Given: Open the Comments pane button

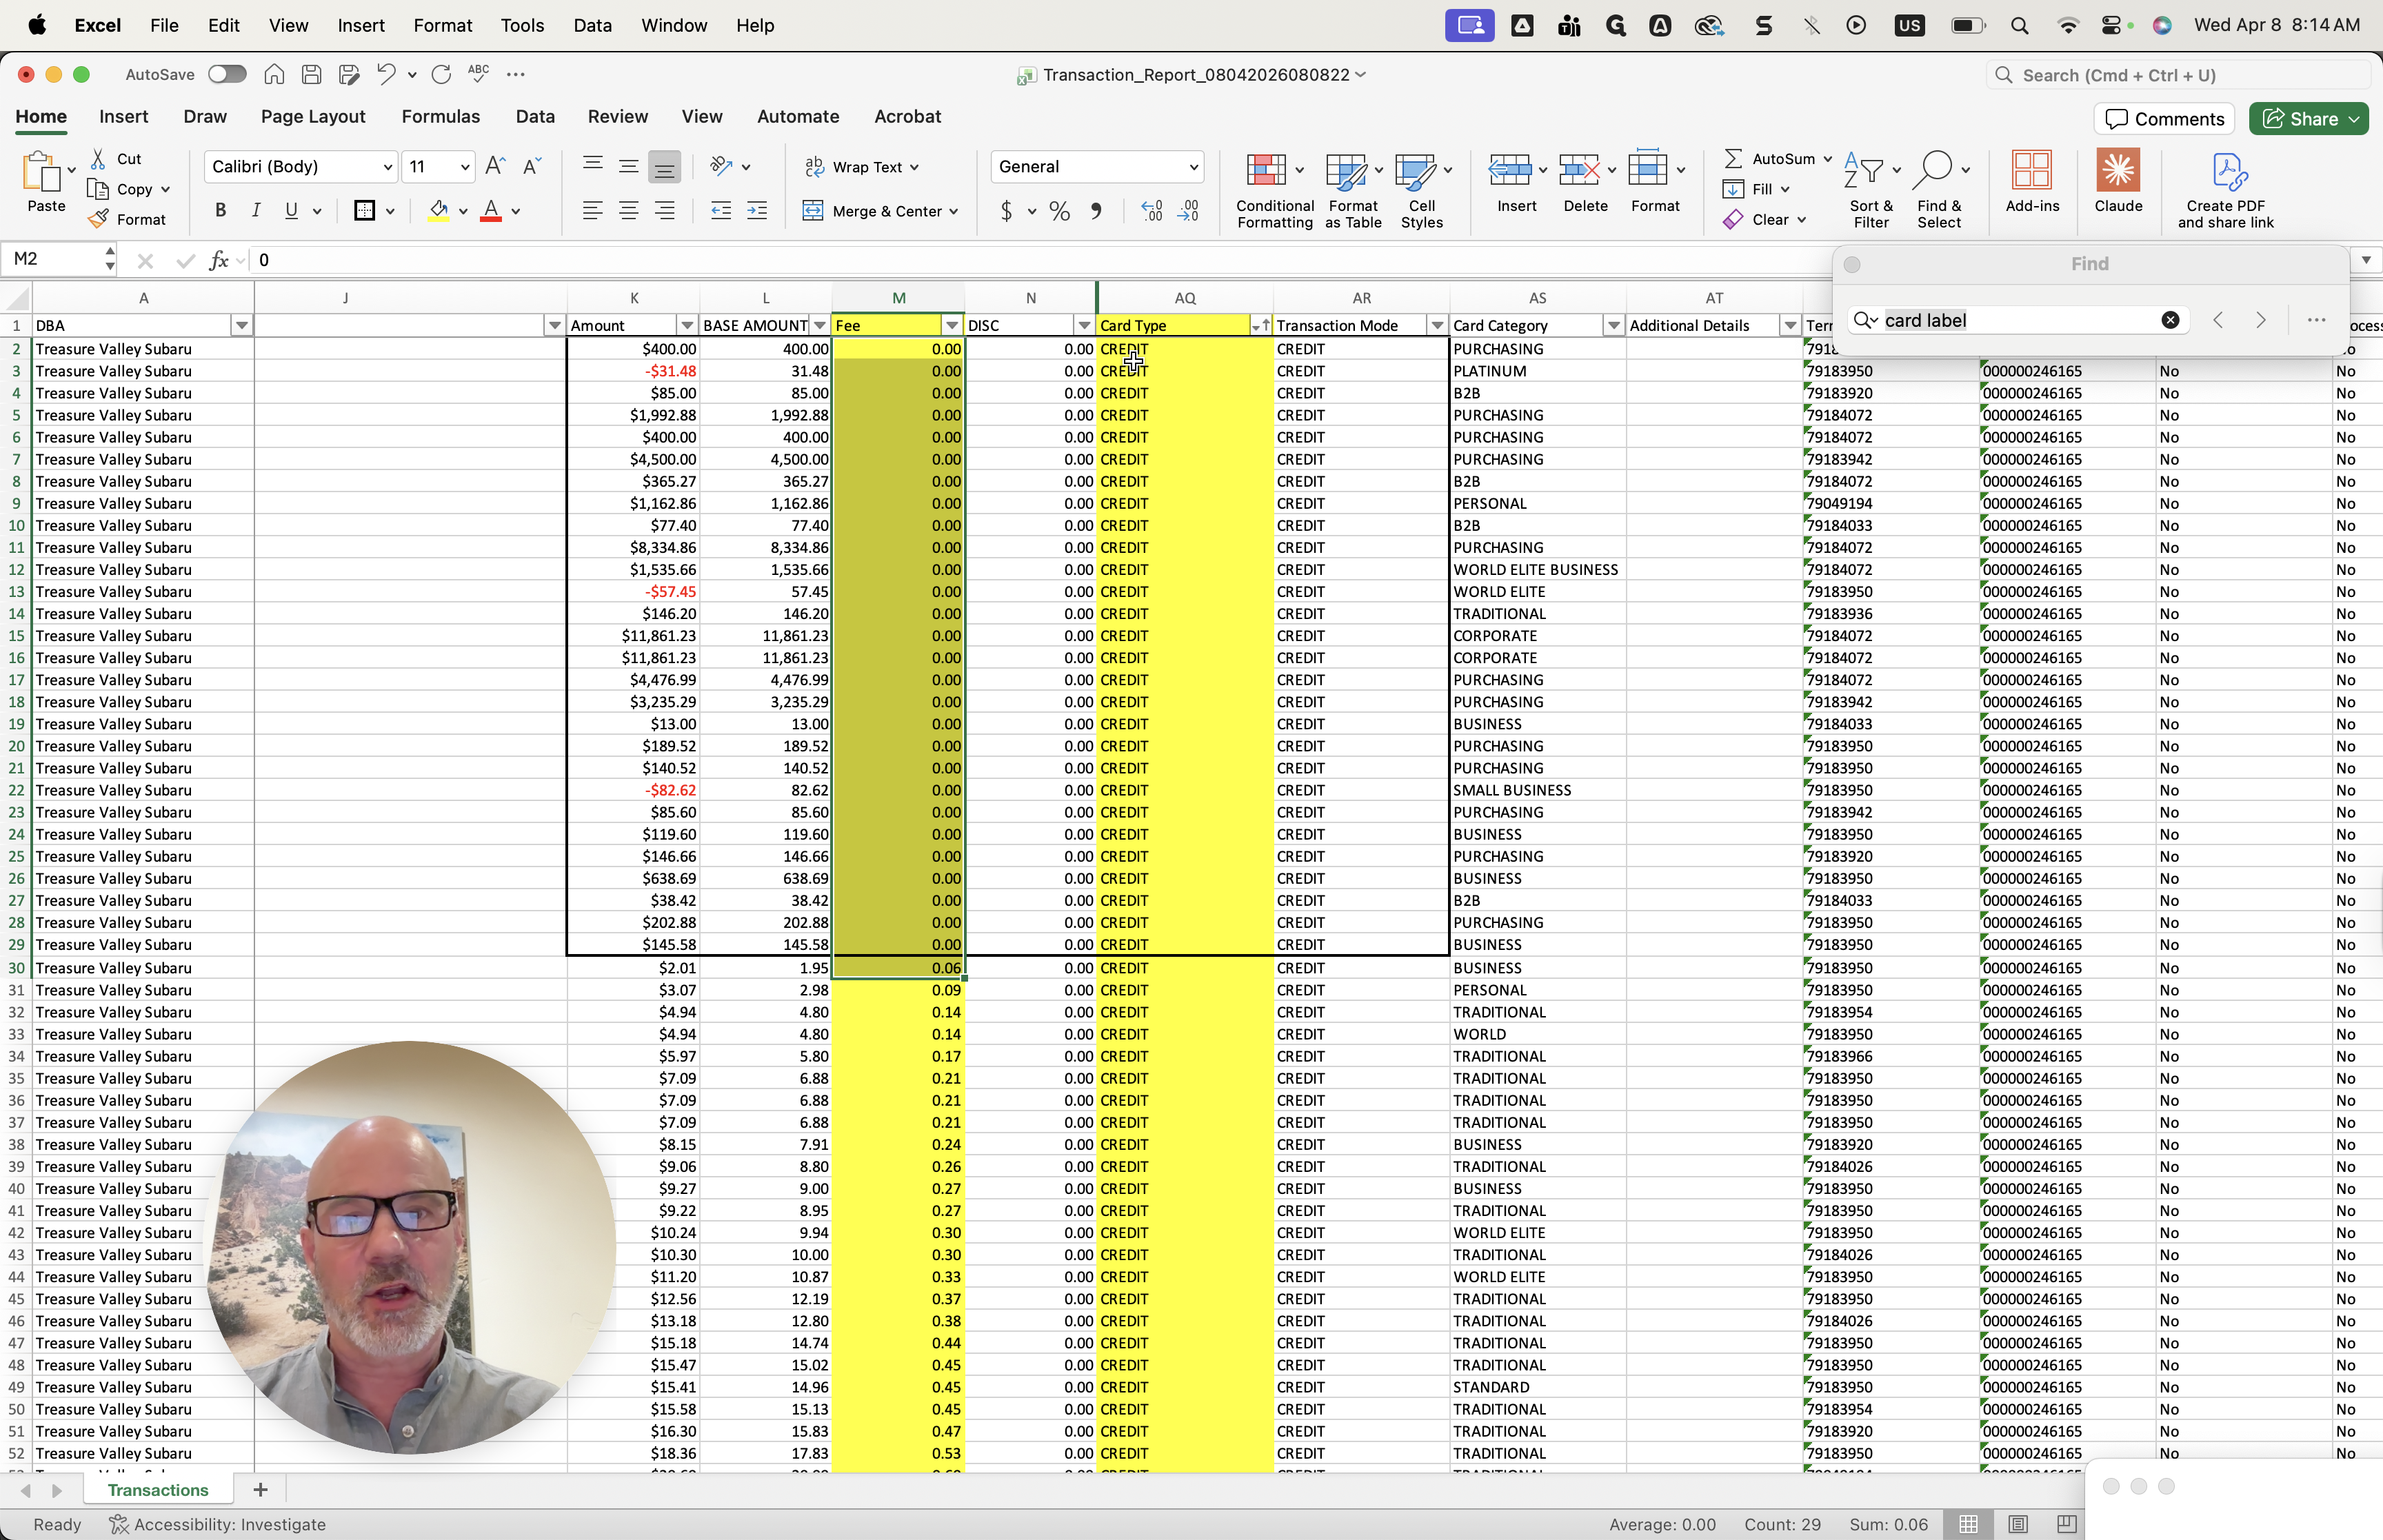Looking at the screenshot, I should 2163,119.
